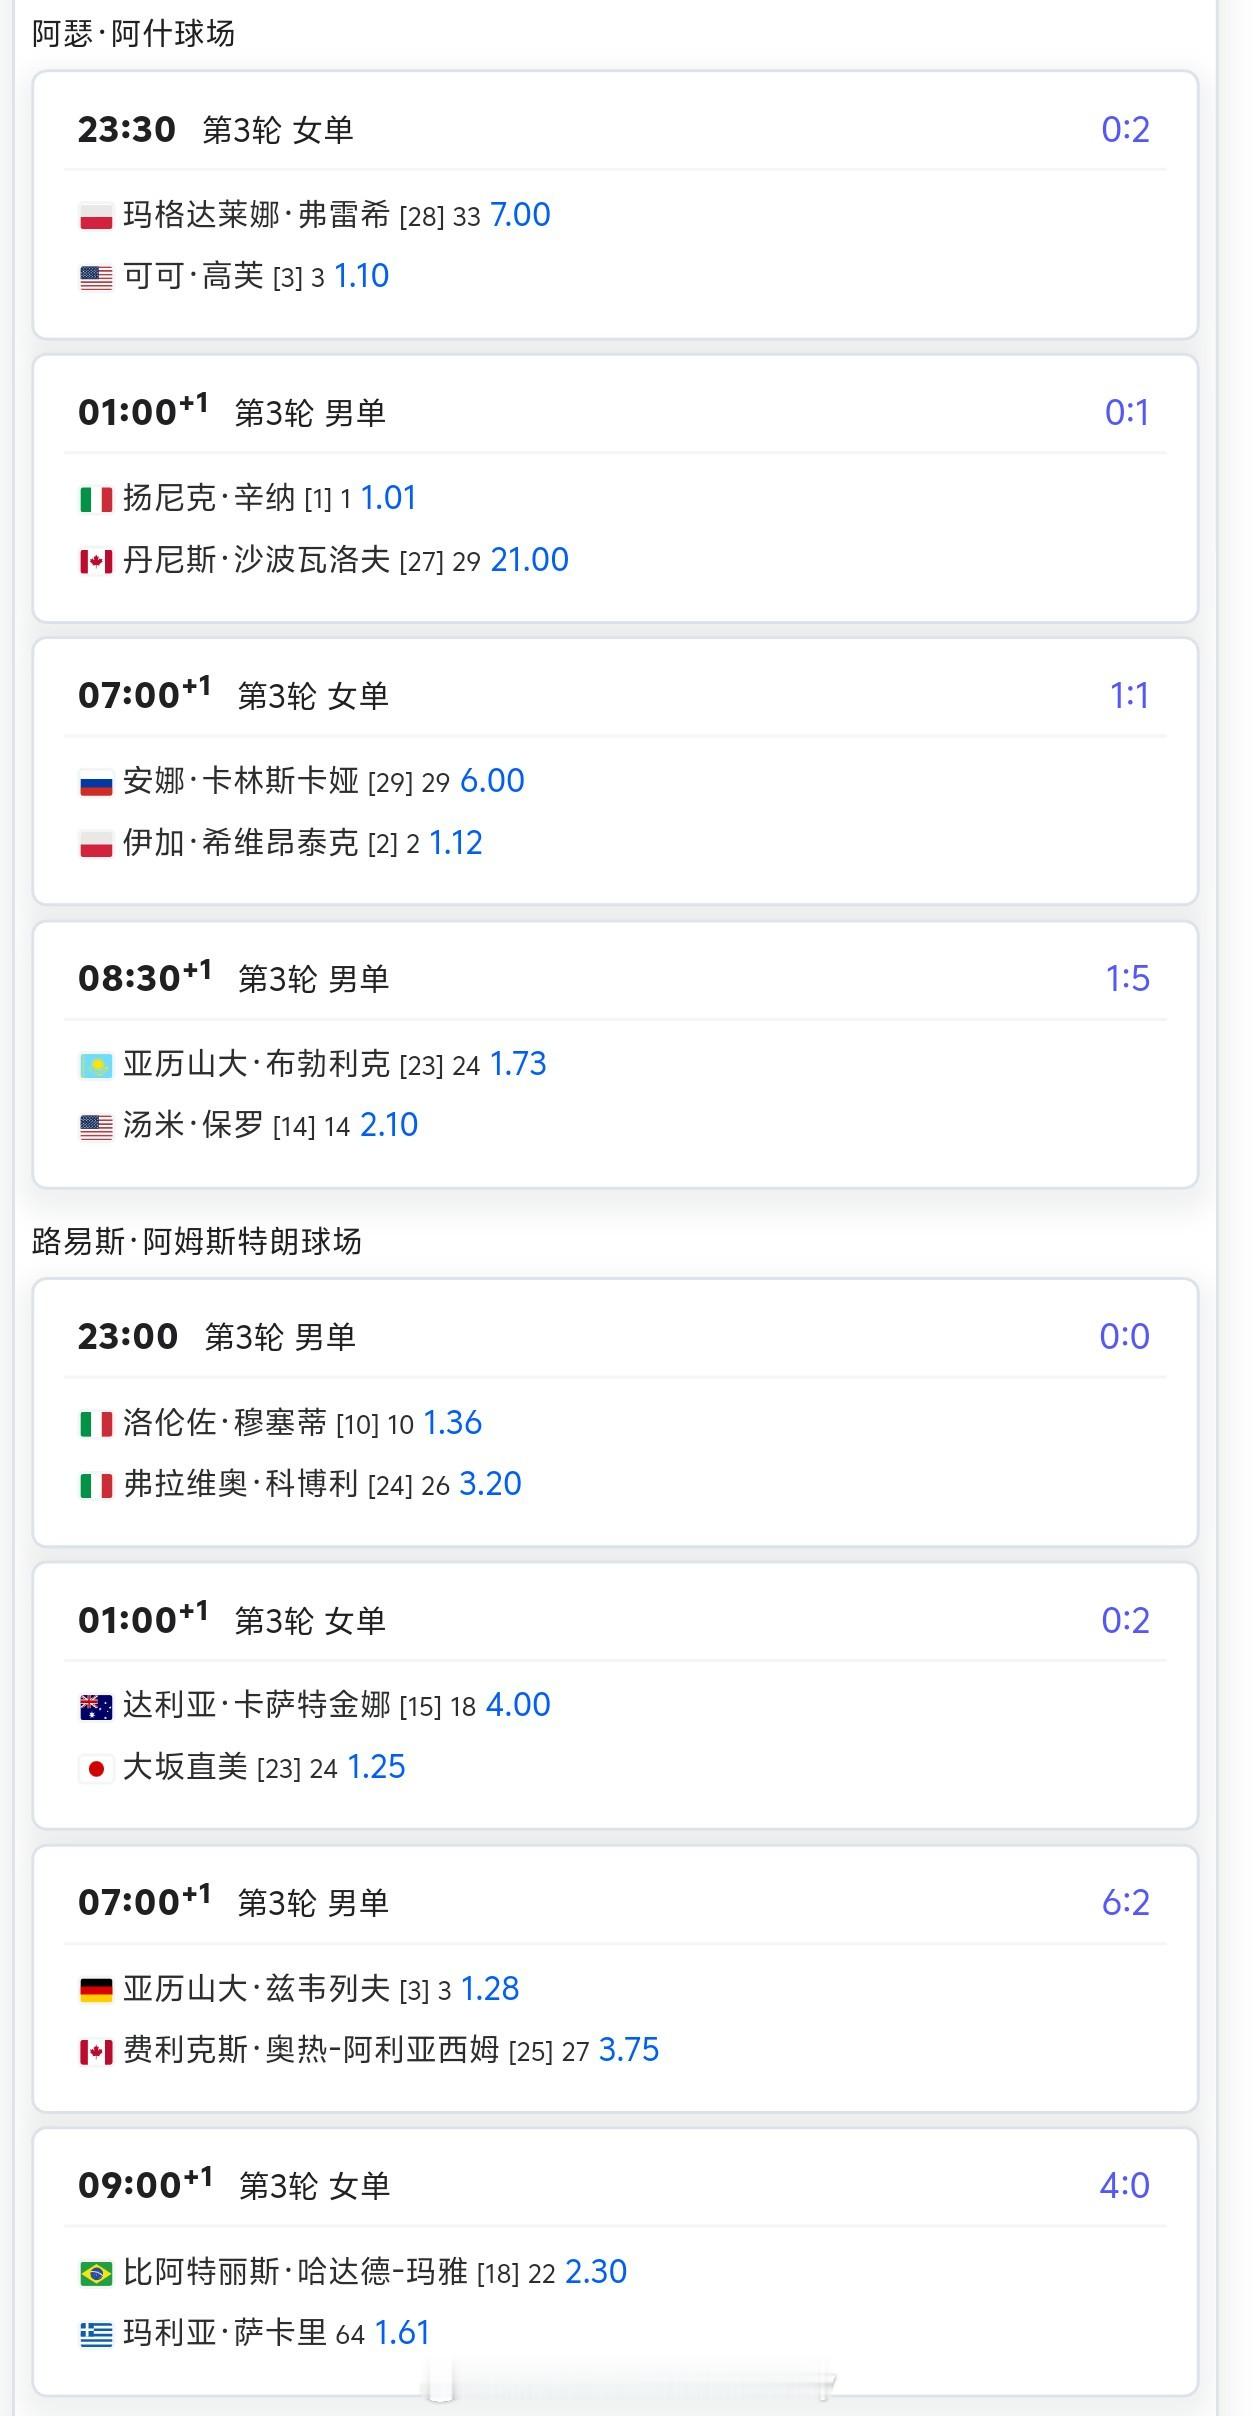Click the Greek flag next to 玛利亚·萨卡里

[x=96, y=2334]
